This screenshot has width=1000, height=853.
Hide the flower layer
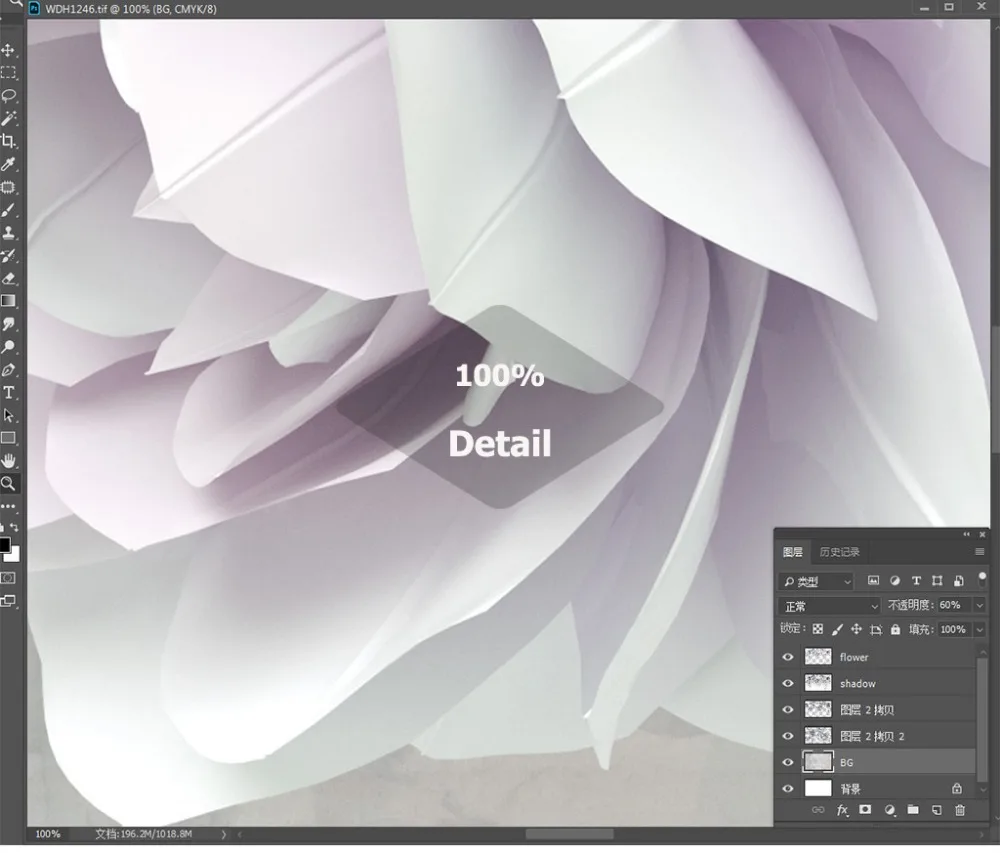[x=788, y=657]
